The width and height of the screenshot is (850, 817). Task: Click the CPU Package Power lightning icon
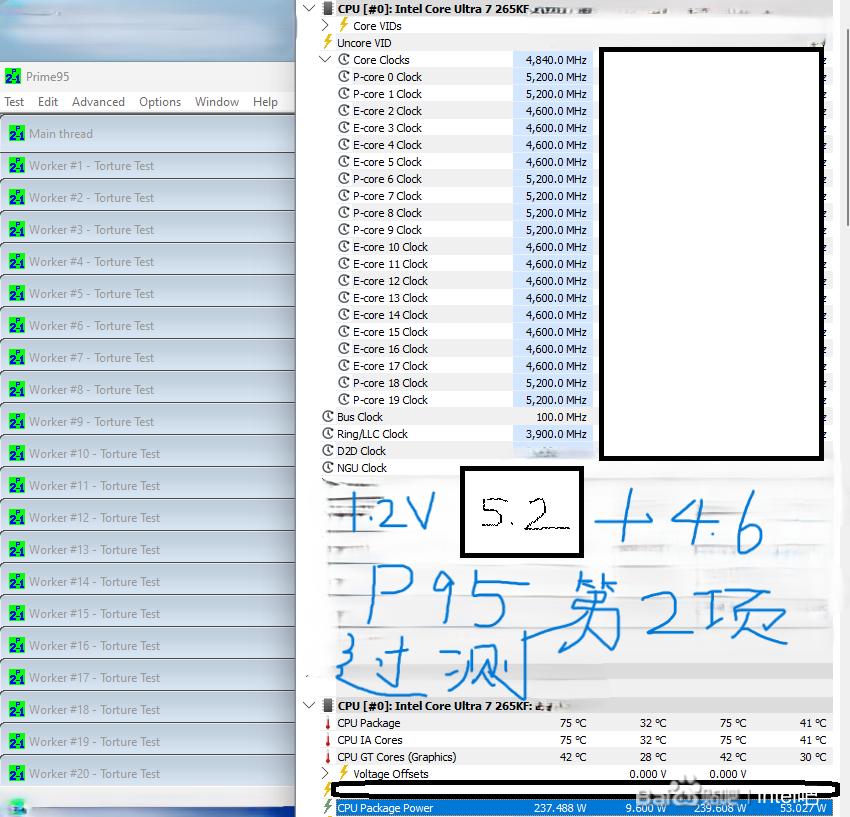(327, 807)
